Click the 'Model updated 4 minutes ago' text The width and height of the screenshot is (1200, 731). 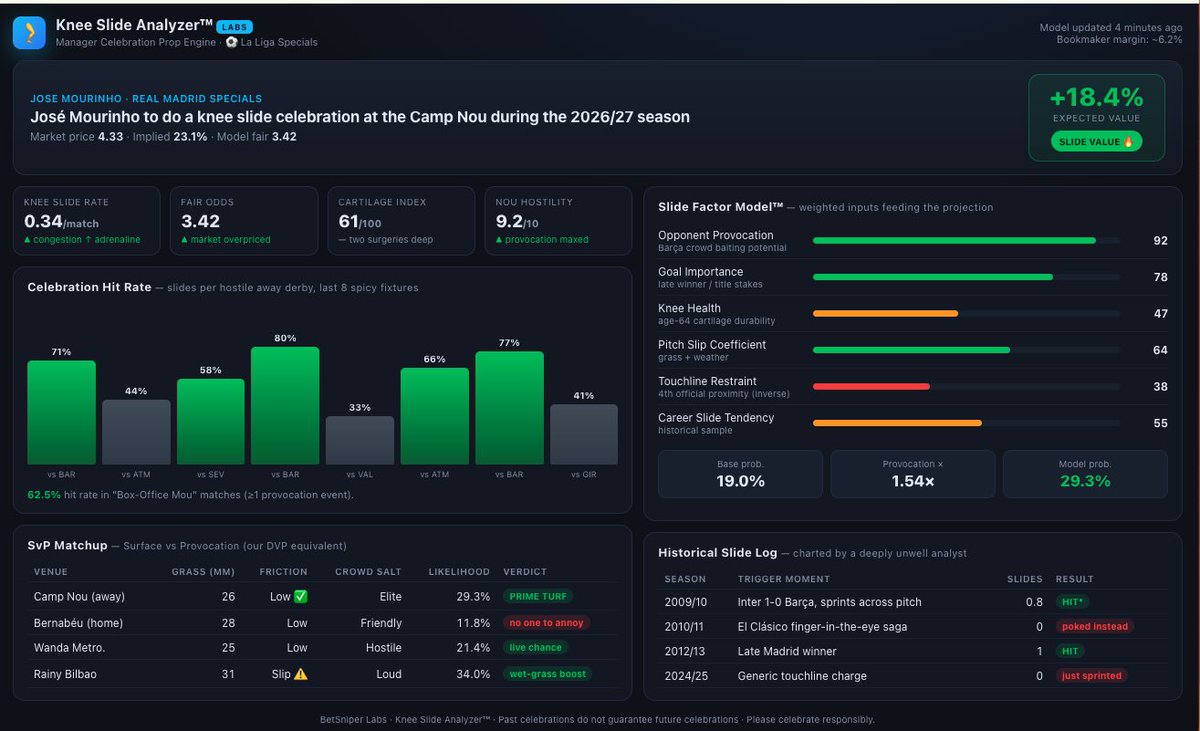pos(1111,28)
